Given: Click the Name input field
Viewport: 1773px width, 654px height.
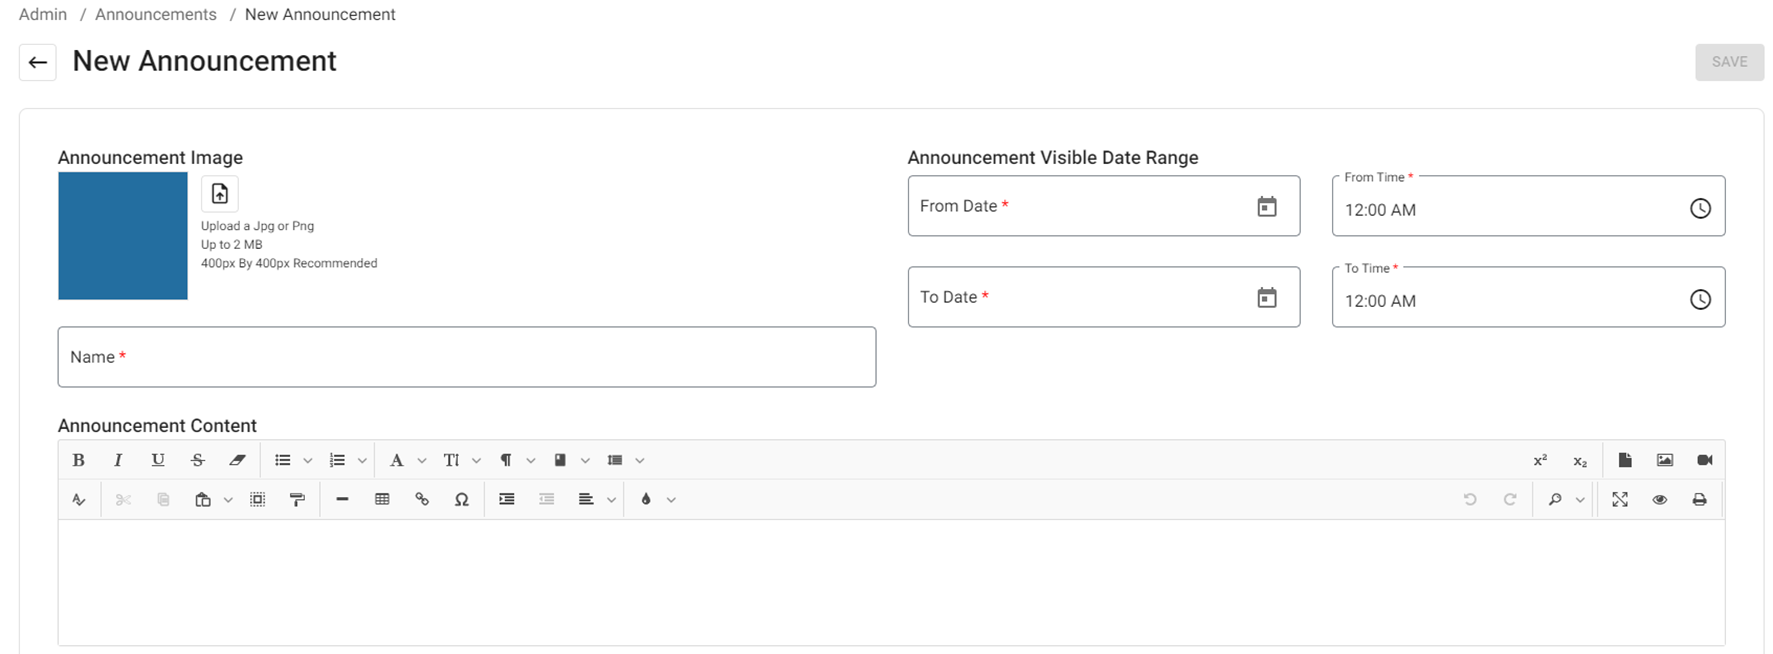Looking at the screenshot, I should [x=466, y=357].
